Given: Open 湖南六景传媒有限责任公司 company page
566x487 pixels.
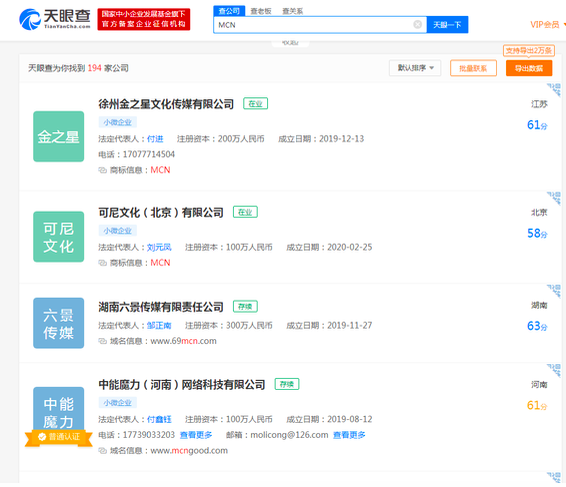Looking at the screenshot, I should (x=161, y=307).
